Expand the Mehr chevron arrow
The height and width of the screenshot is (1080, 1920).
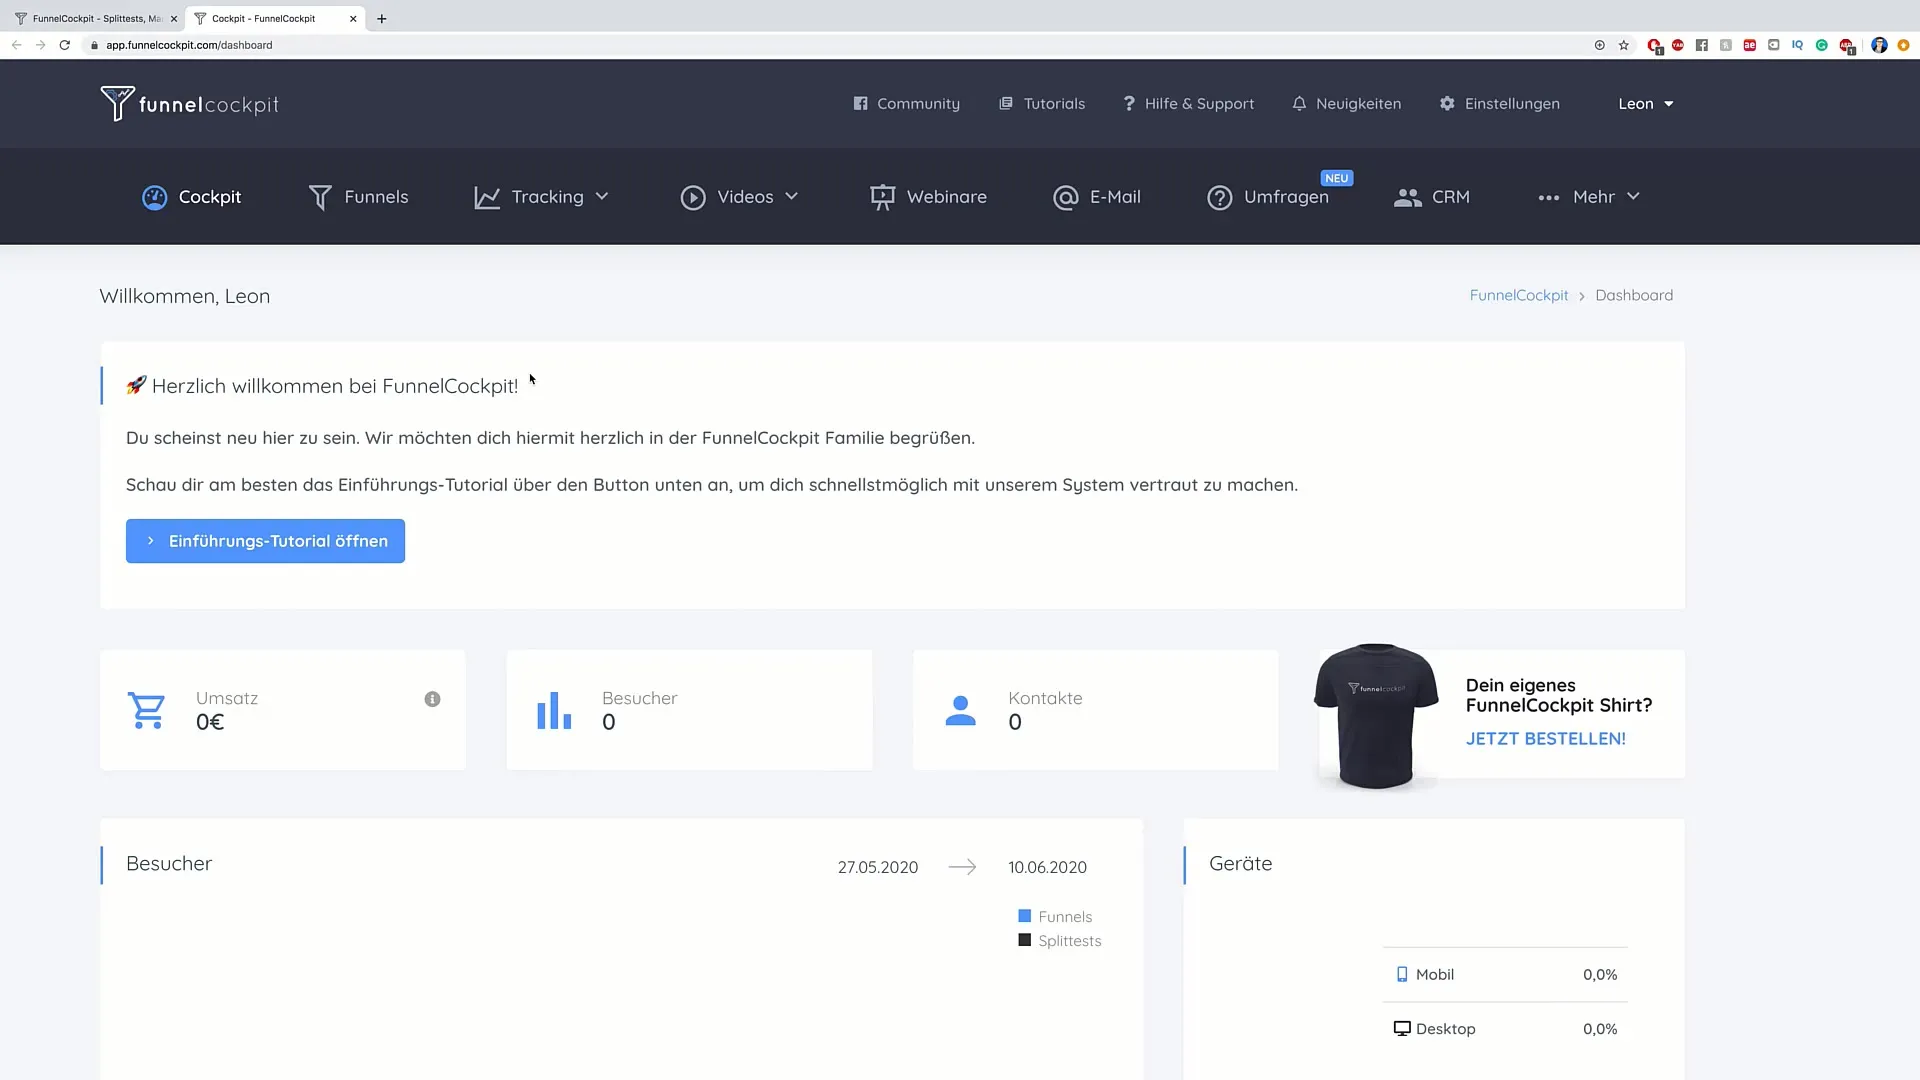point(1633,197)
